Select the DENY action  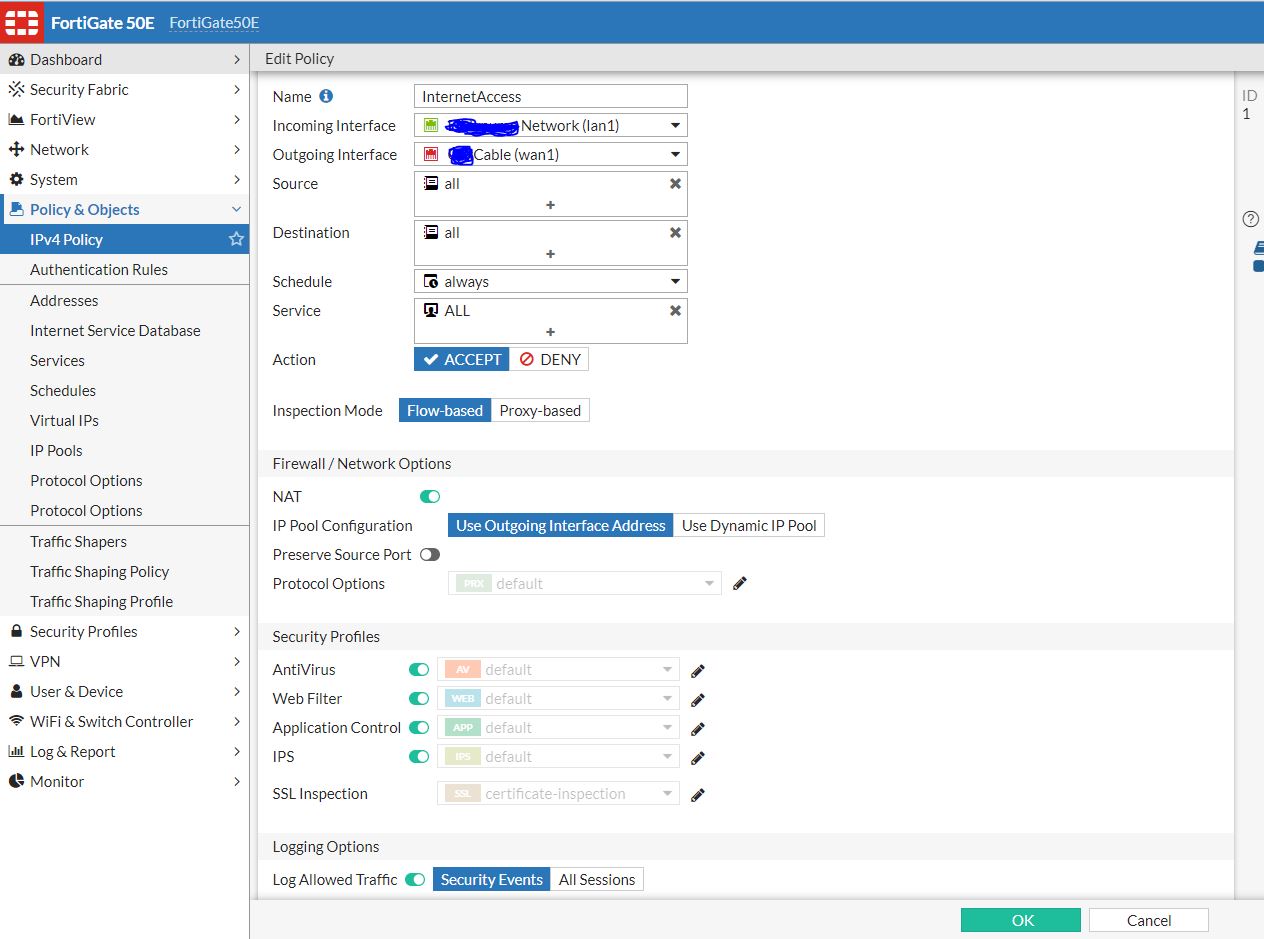549,359
